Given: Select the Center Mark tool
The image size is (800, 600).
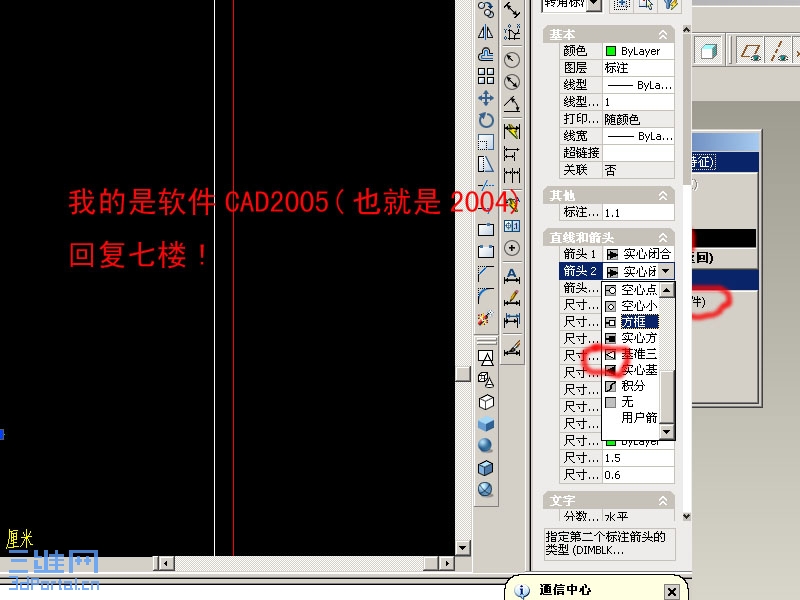Looking at the screenshot, I should (512, 248).
